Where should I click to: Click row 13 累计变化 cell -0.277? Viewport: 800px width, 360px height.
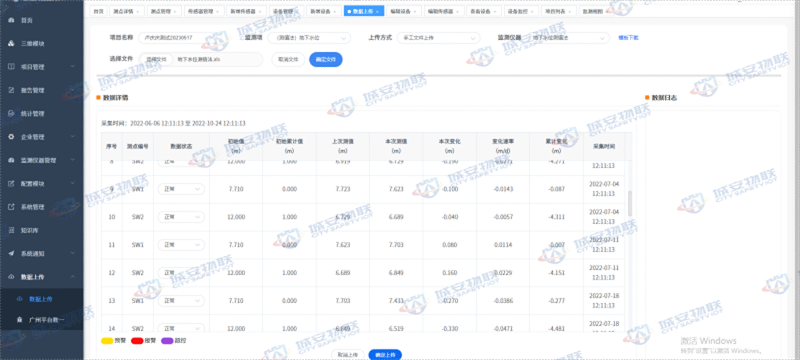[x=557, y=301]
